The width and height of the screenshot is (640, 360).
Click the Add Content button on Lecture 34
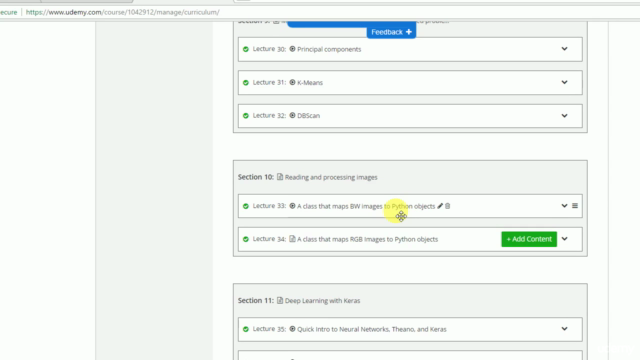(529, 239)
